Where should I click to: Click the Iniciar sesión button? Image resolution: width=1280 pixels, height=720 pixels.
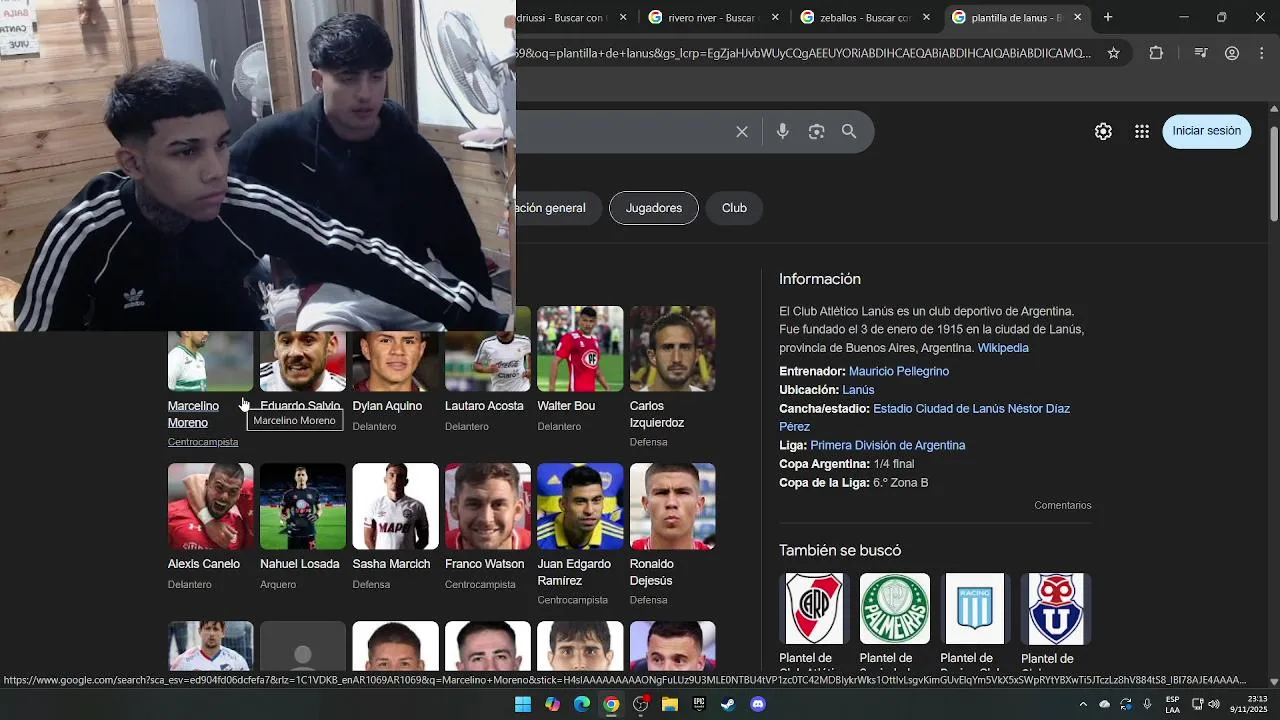1206,131
